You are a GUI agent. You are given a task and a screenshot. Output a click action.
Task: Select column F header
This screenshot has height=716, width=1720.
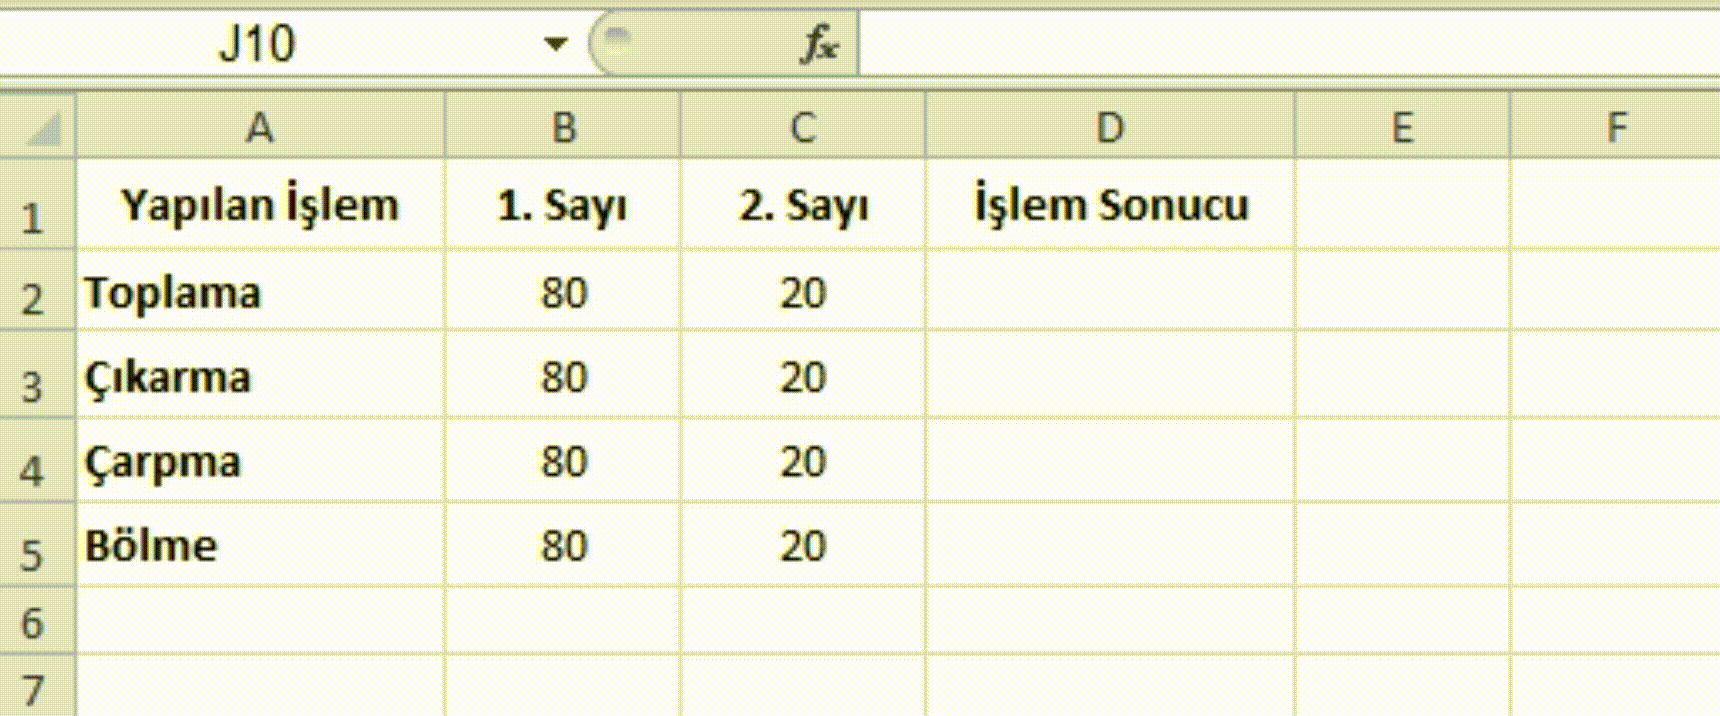(x=1616, y=127)
